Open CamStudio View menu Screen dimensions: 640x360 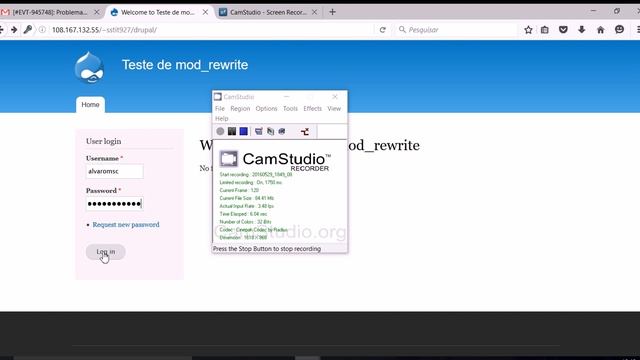[x=334, y=109]
